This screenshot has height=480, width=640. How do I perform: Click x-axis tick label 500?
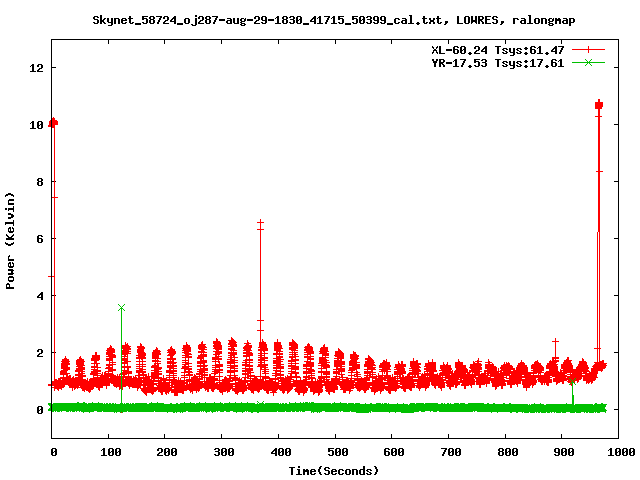coord(338,452)
